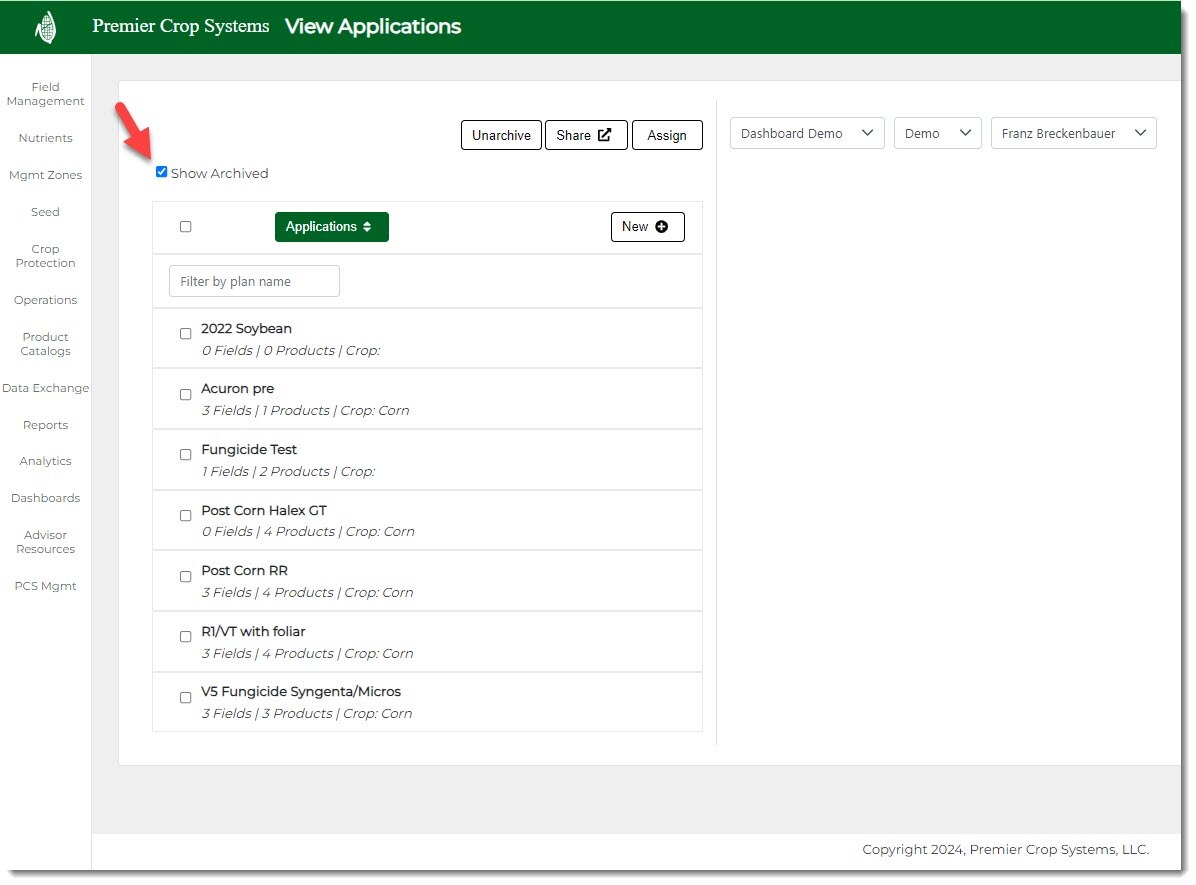Open the Dashboards sidebar section

[x=45, y=498]
